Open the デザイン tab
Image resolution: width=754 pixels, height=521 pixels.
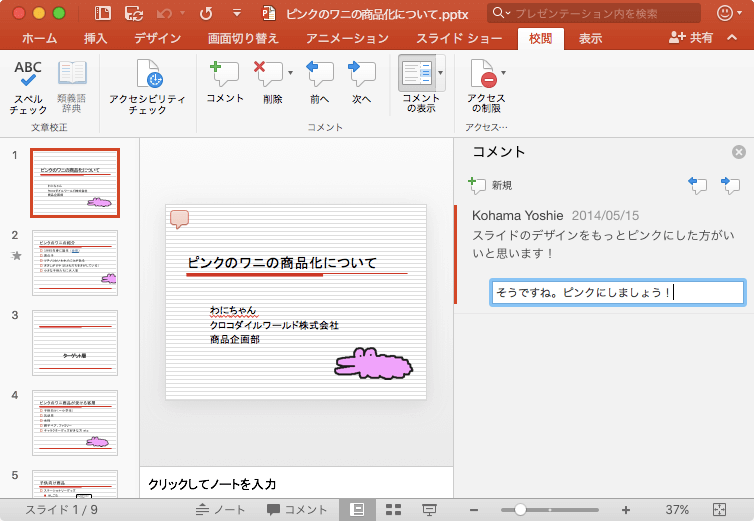157,38
